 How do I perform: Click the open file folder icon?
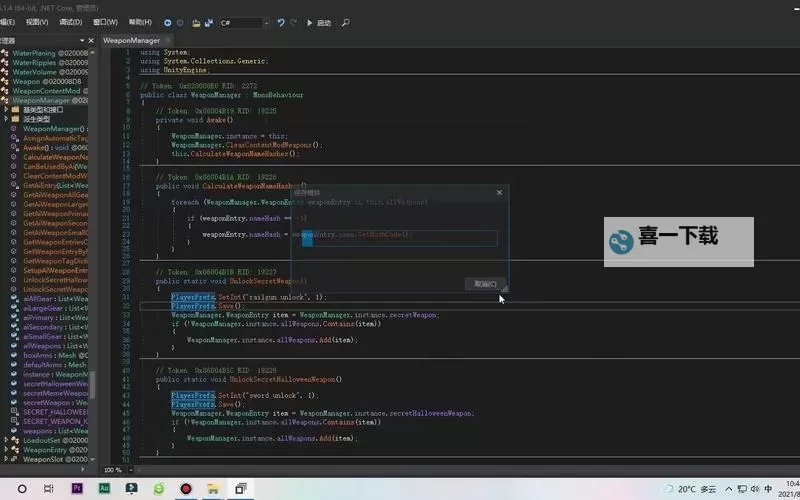pyautogui.click(x=195, y=22)
